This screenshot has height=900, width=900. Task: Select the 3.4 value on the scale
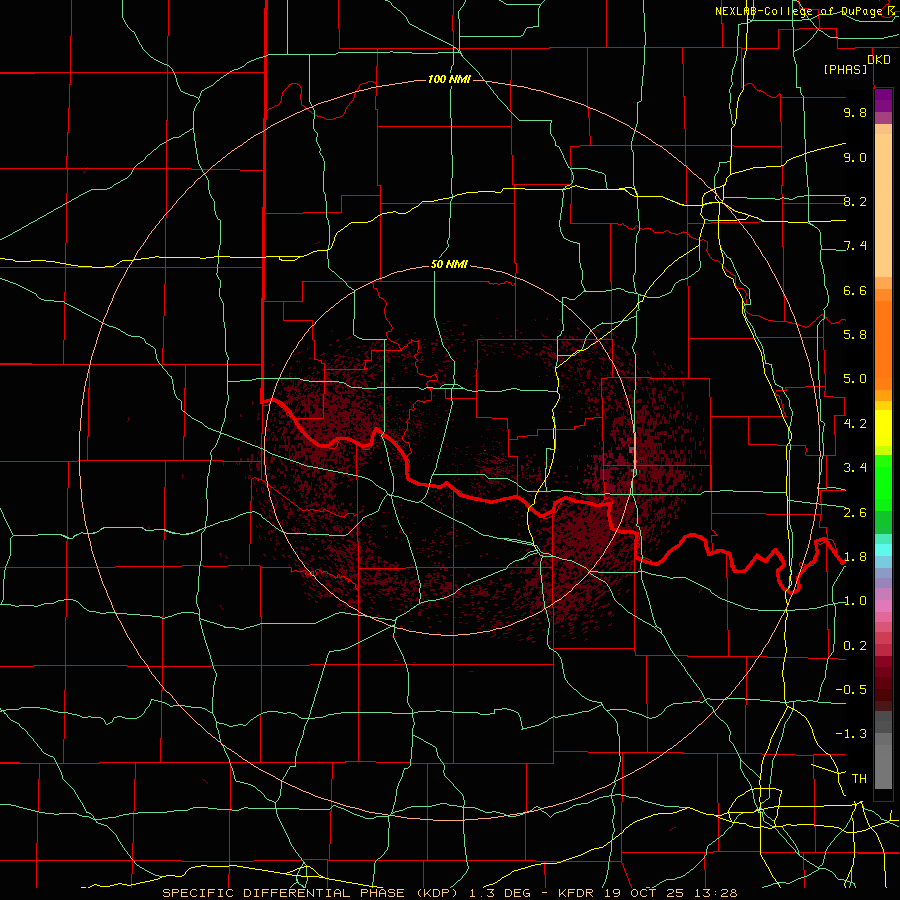[x=855, y=468]
